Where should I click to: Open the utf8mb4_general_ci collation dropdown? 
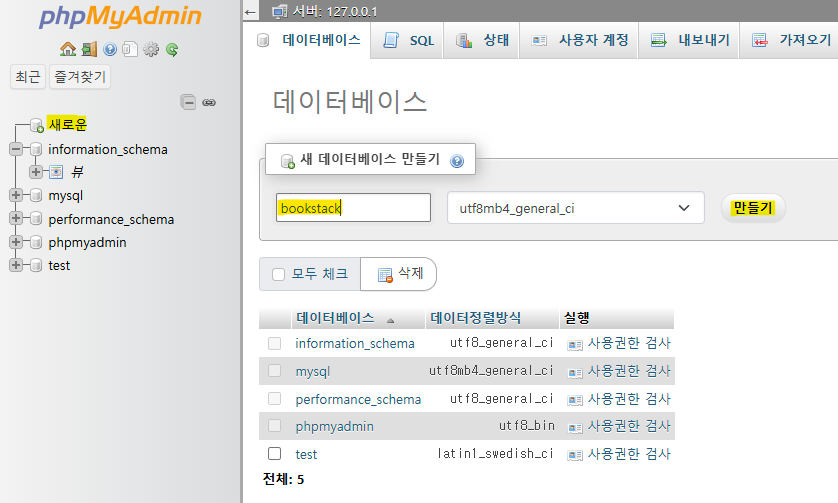pyautogui.click(x=576, y=208)
